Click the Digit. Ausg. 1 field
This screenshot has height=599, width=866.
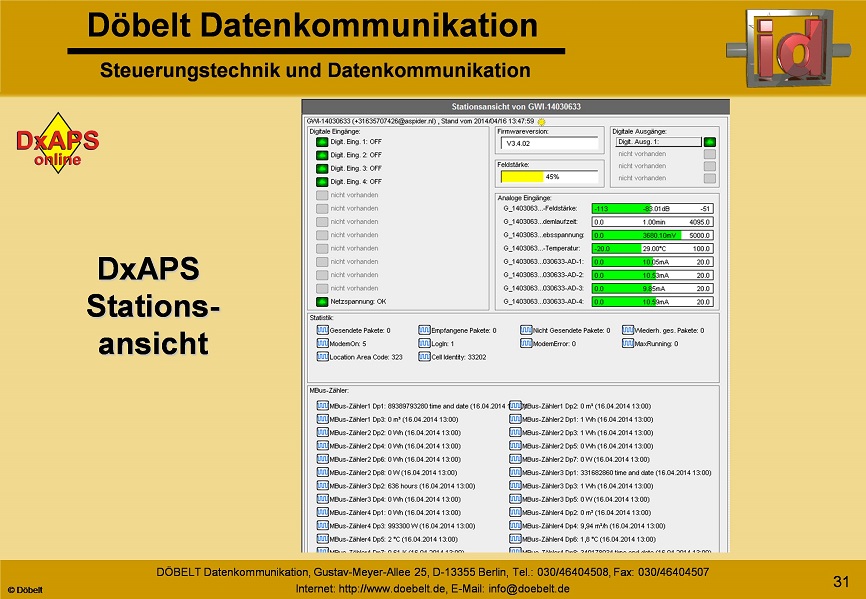coord(658,142)
